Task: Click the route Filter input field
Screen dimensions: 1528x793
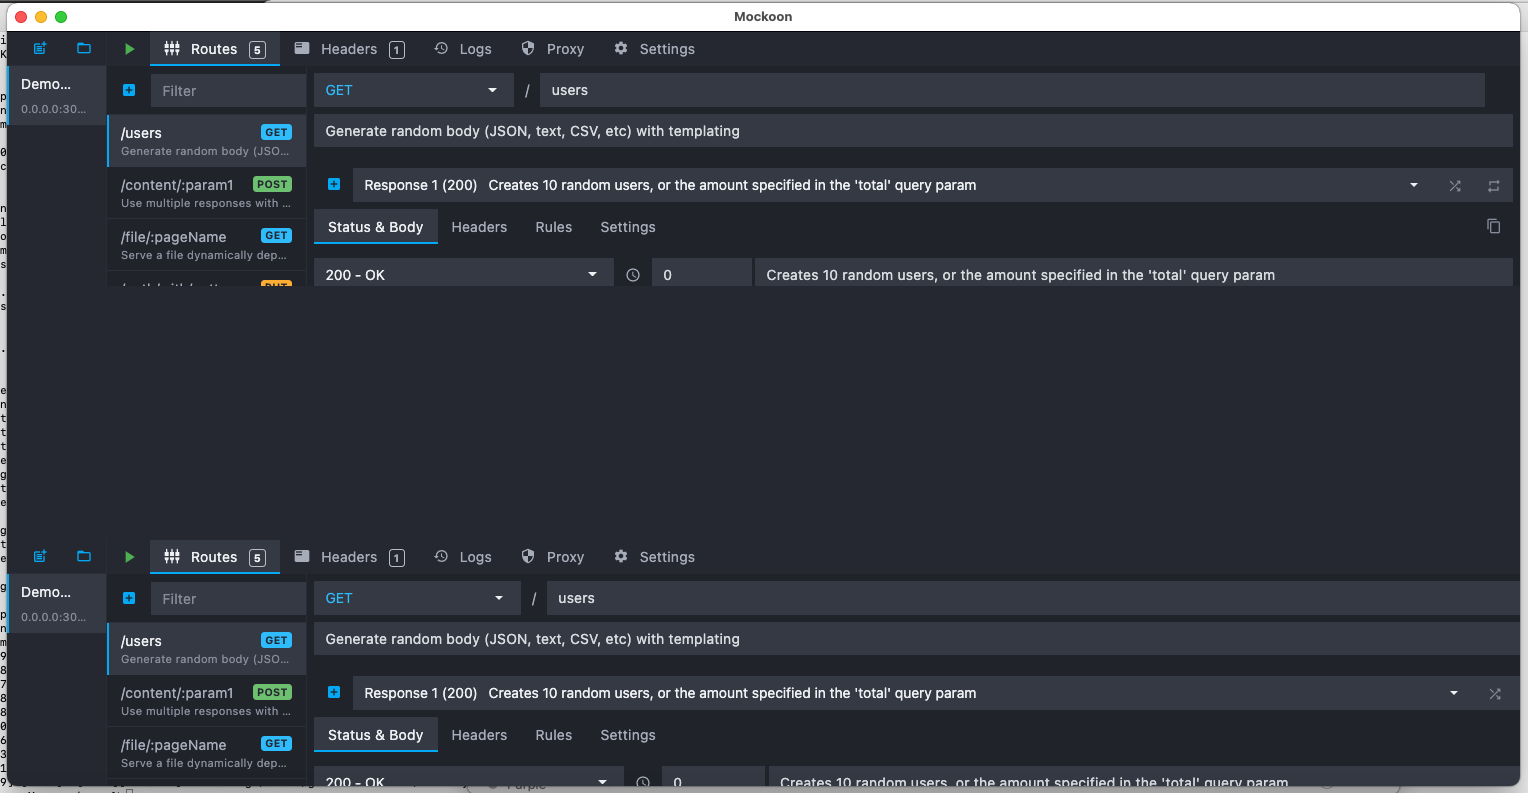Action: (227, 89)
